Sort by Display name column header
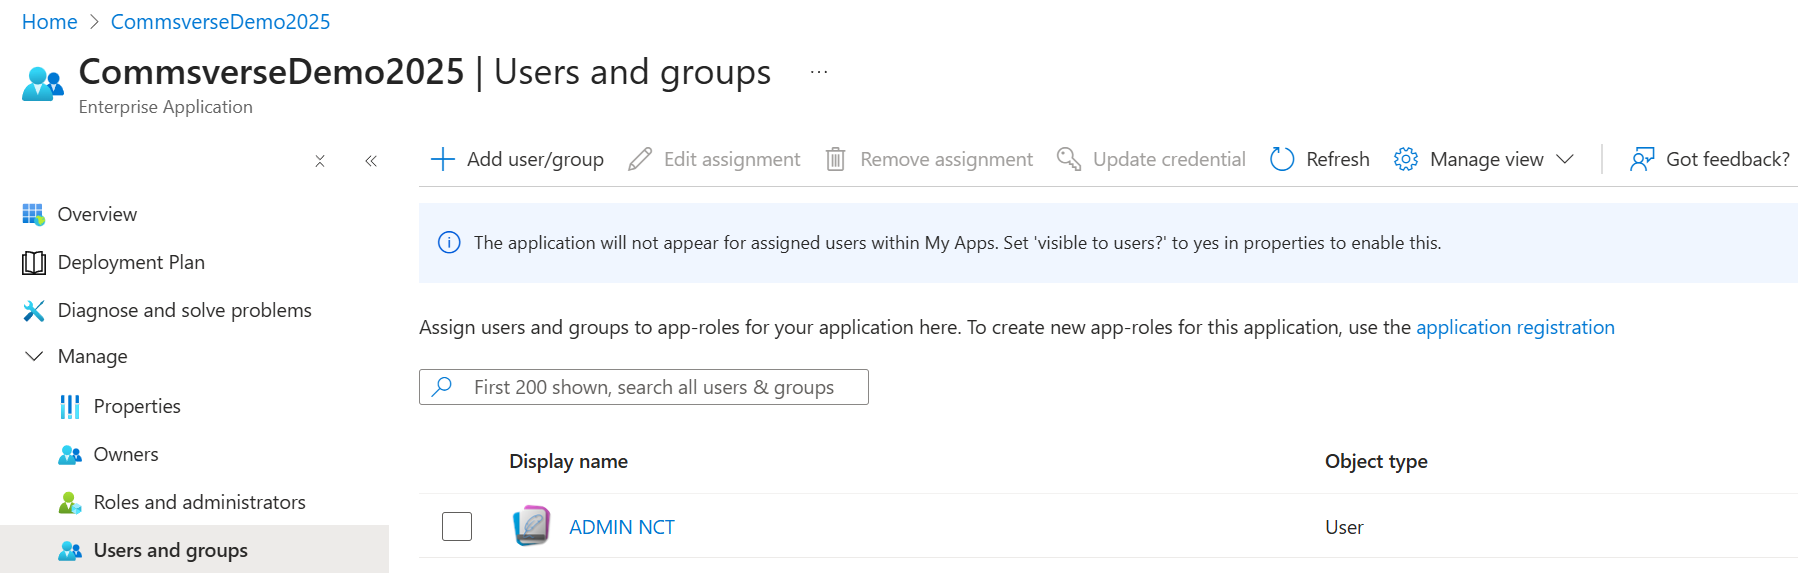The height and width of the screenshot is (576, 1798). click(568, 461)
